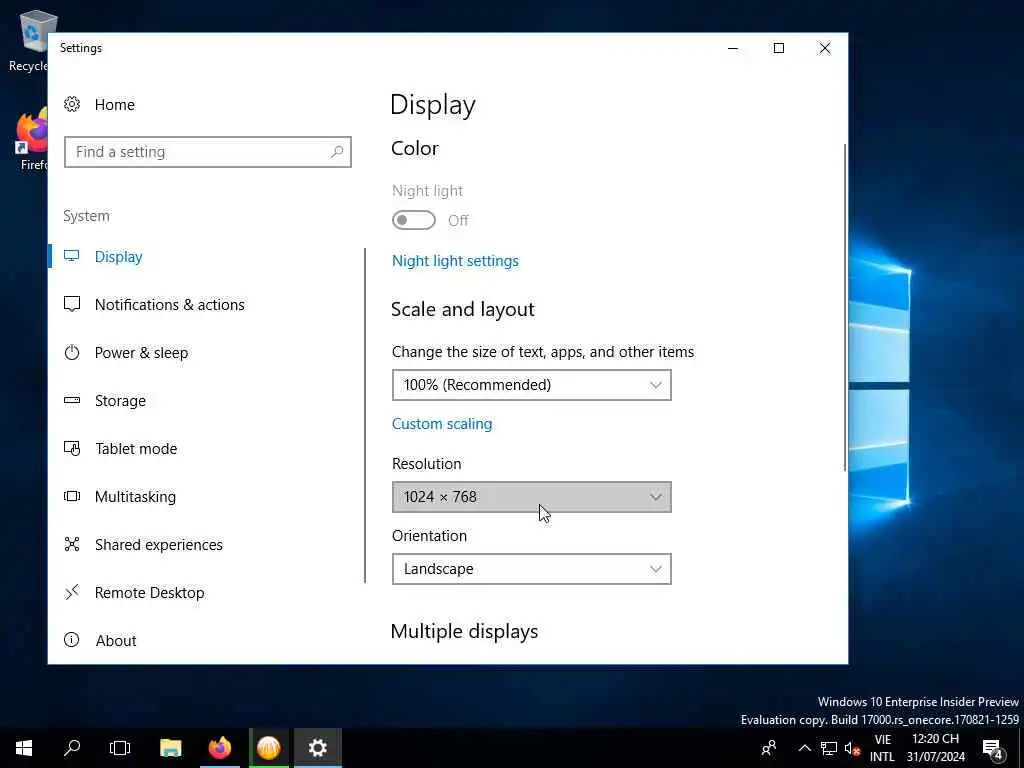The image size is (1024, 768).
Task: Click the VIE INTL language indicator
Action: click(882, 748)
